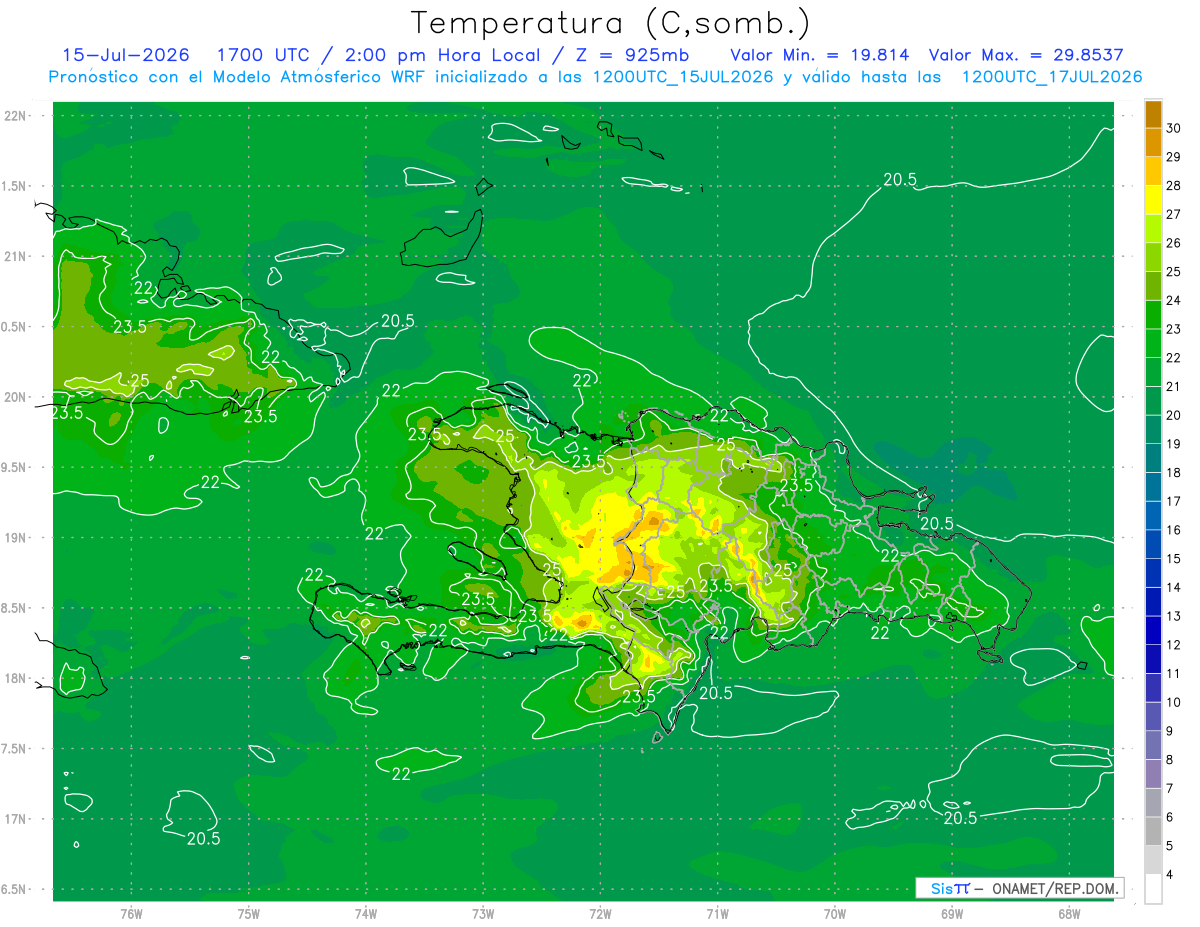
Task: Click the colorbar label "20"
Action: click(x=1174, y=415)
